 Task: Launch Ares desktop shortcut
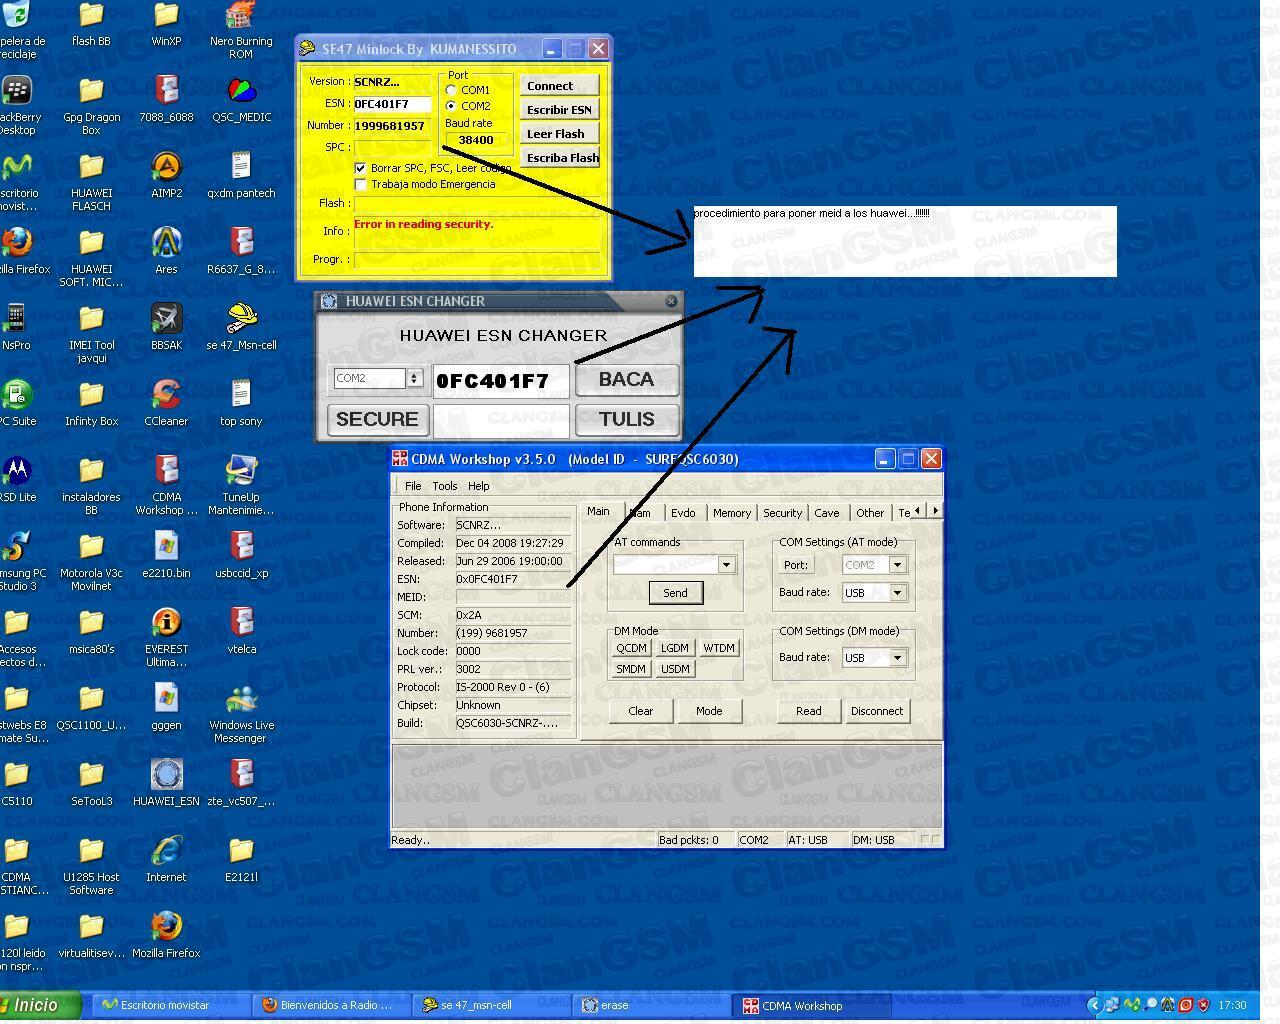point(166,243)
